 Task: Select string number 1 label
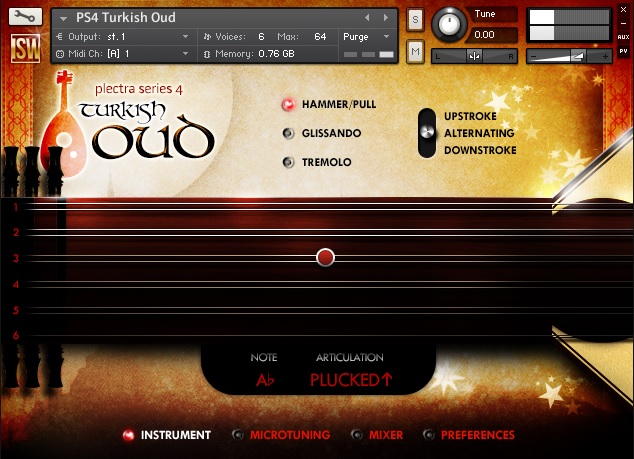[16, 208]
